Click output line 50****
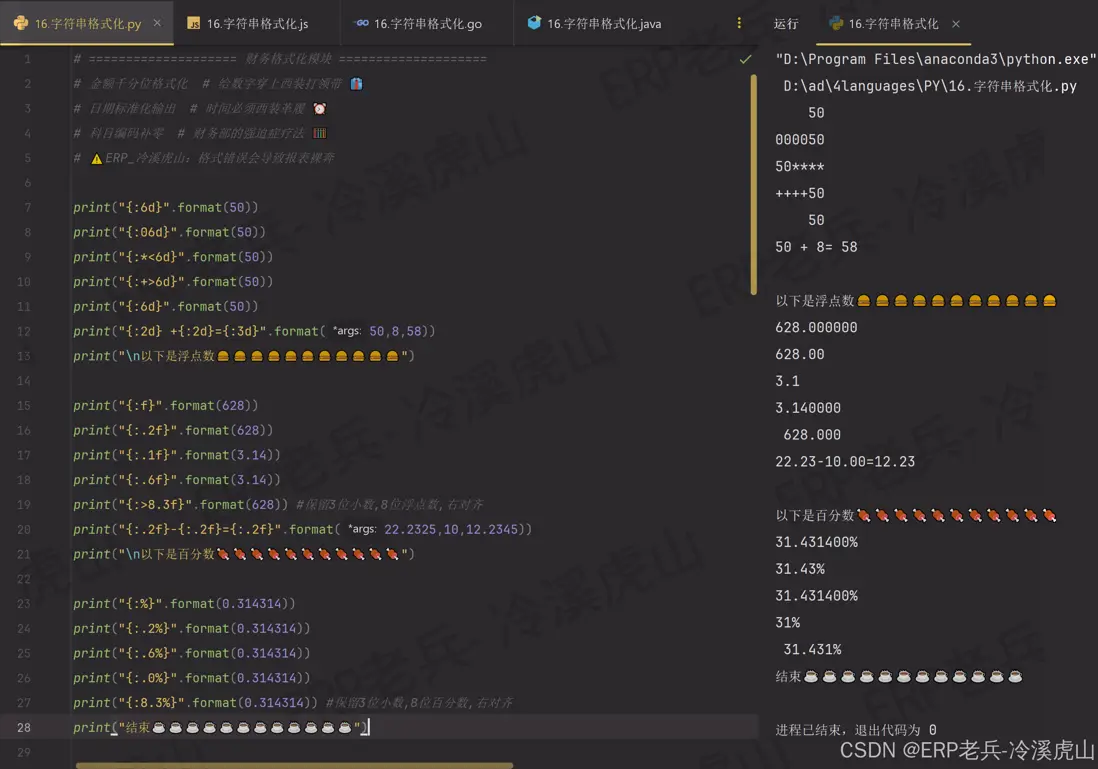The image size is (1098, 769). point(800,167)
